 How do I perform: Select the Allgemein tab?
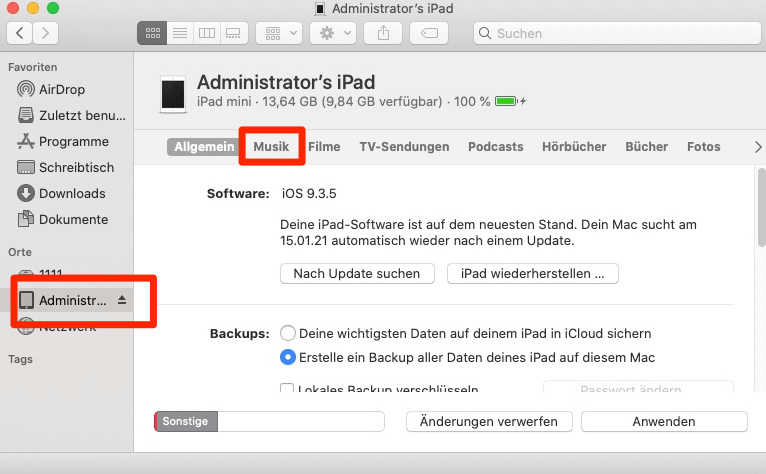tap(203, 147)
